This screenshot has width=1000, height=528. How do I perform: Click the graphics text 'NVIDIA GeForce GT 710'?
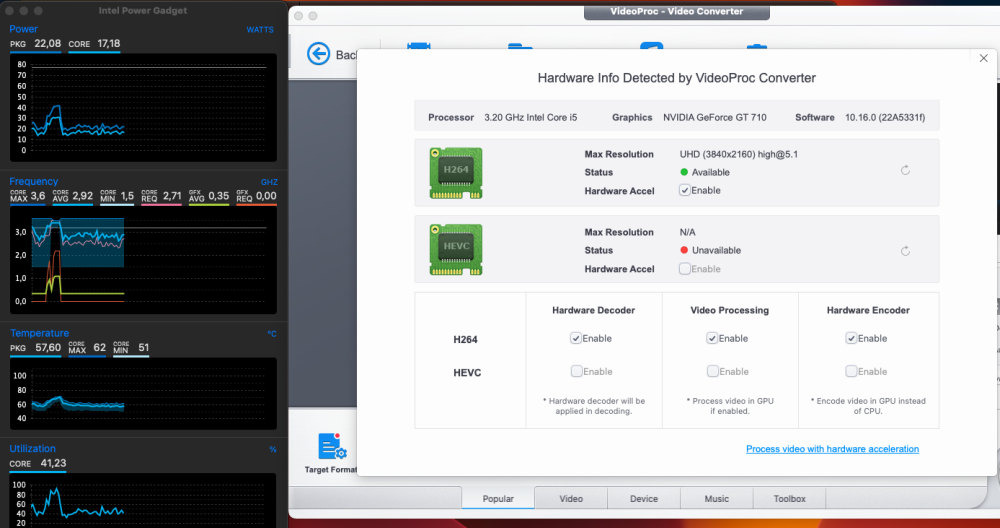click(715, 117)
